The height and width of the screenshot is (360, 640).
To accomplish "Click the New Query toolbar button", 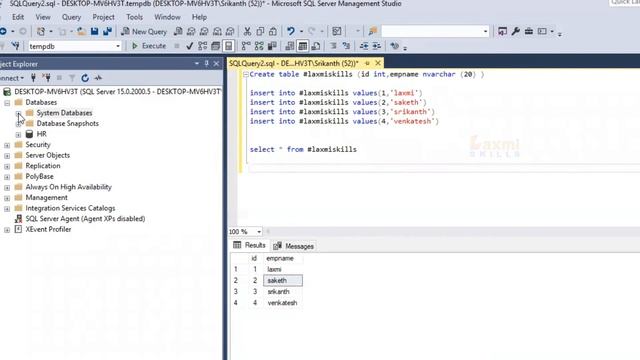I will click(144, 31).
